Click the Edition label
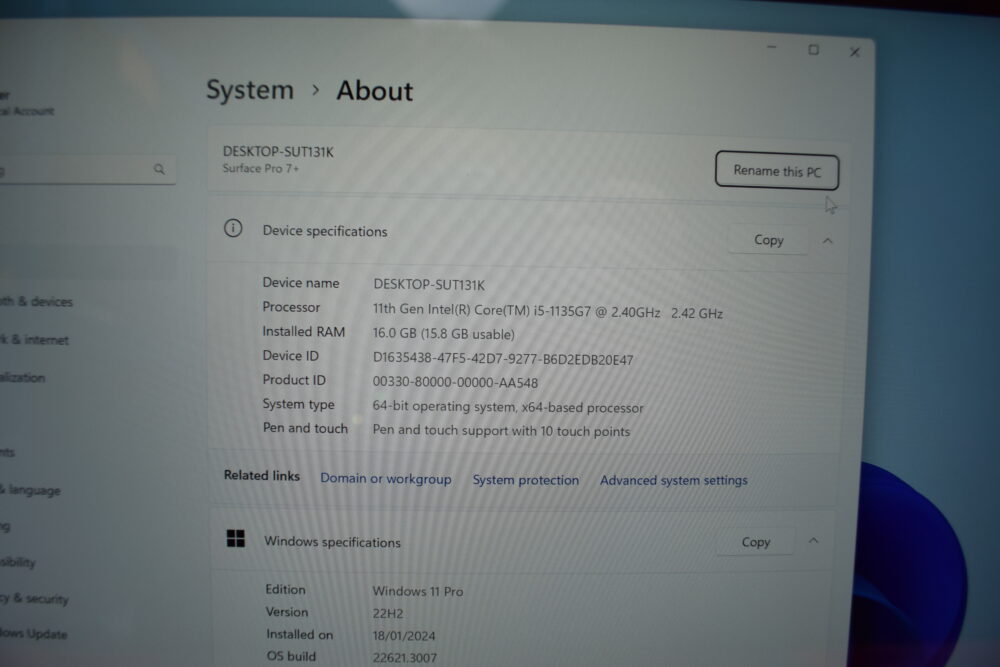 [285, 589]
